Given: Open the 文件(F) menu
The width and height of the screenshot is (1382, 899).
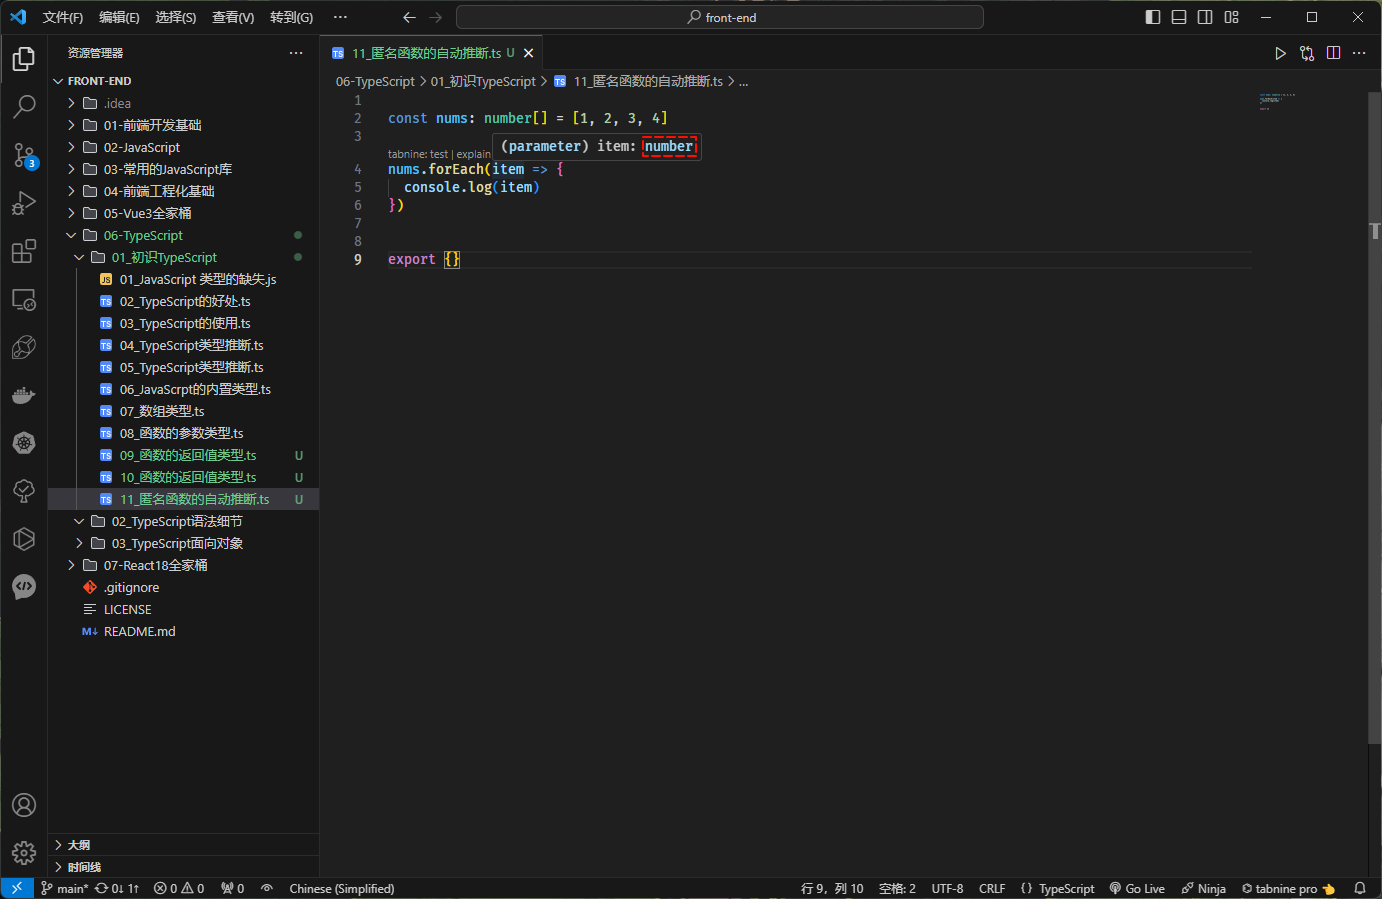Looking at the screenshot, I should tap(62, 17).
